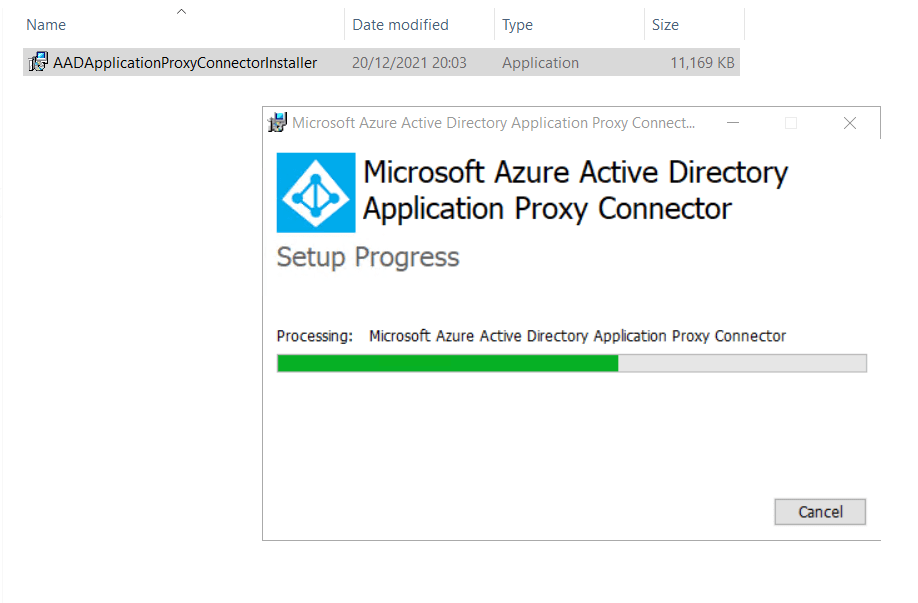
Task: Cancel the connector setup
Action: (x=820, y=512)
